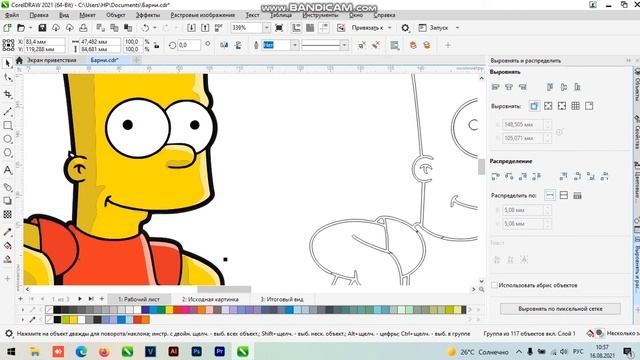Click Publish to PDF icon
The width and height of the screenshot is (640, 360).
[219, 28]
